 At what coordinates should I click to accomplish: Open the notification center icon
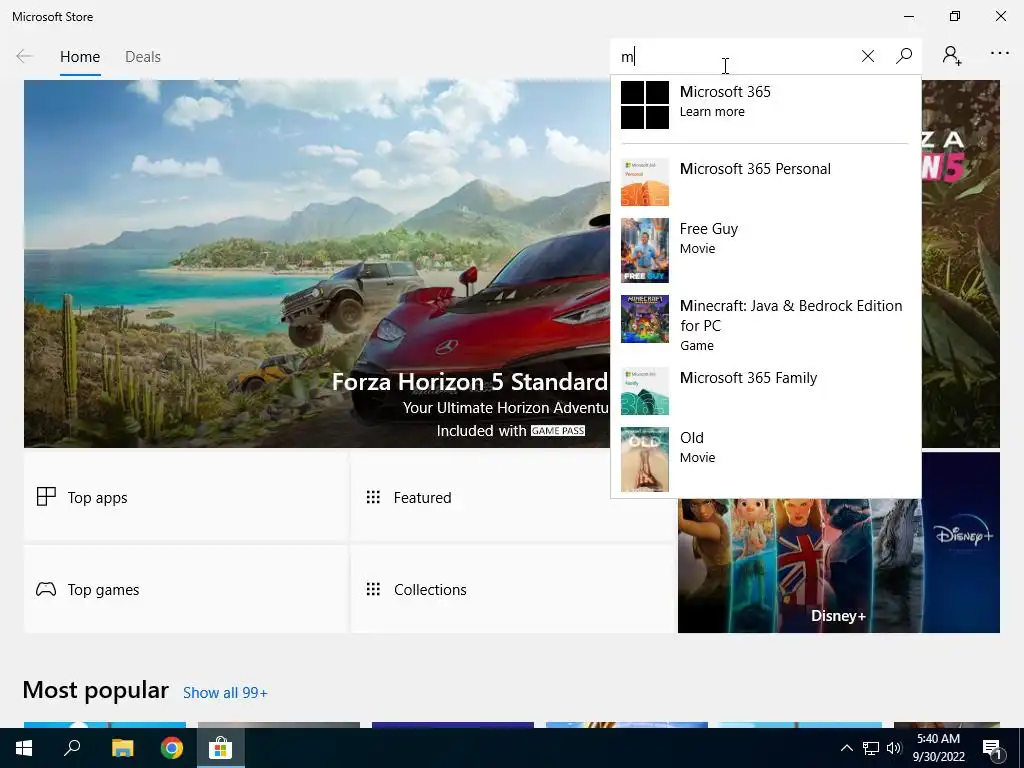[992, 748]
